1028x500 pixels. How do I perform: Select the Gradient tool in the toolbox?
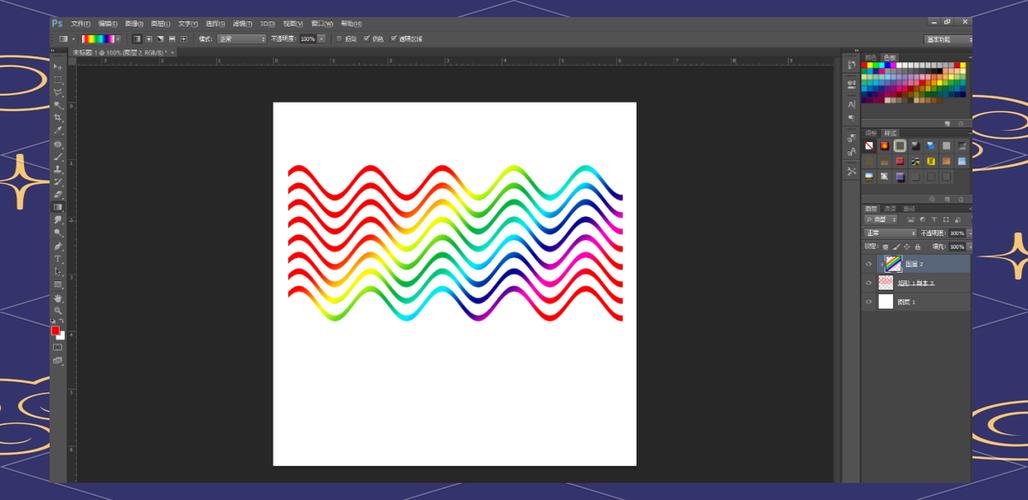click(x=58, y=207)
